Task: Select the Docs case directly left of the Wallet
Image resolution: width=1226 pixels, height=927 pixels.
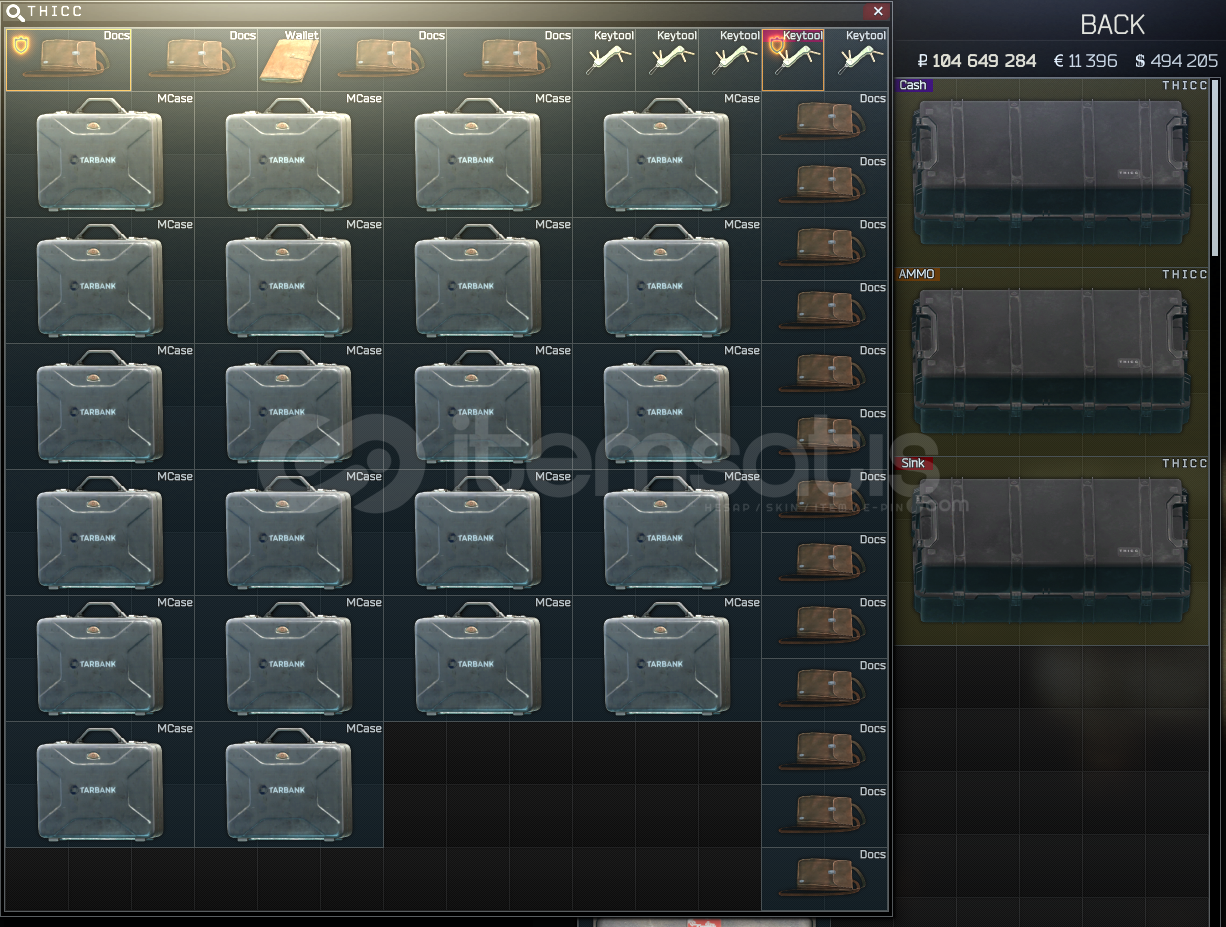Action: pos(195,59)
